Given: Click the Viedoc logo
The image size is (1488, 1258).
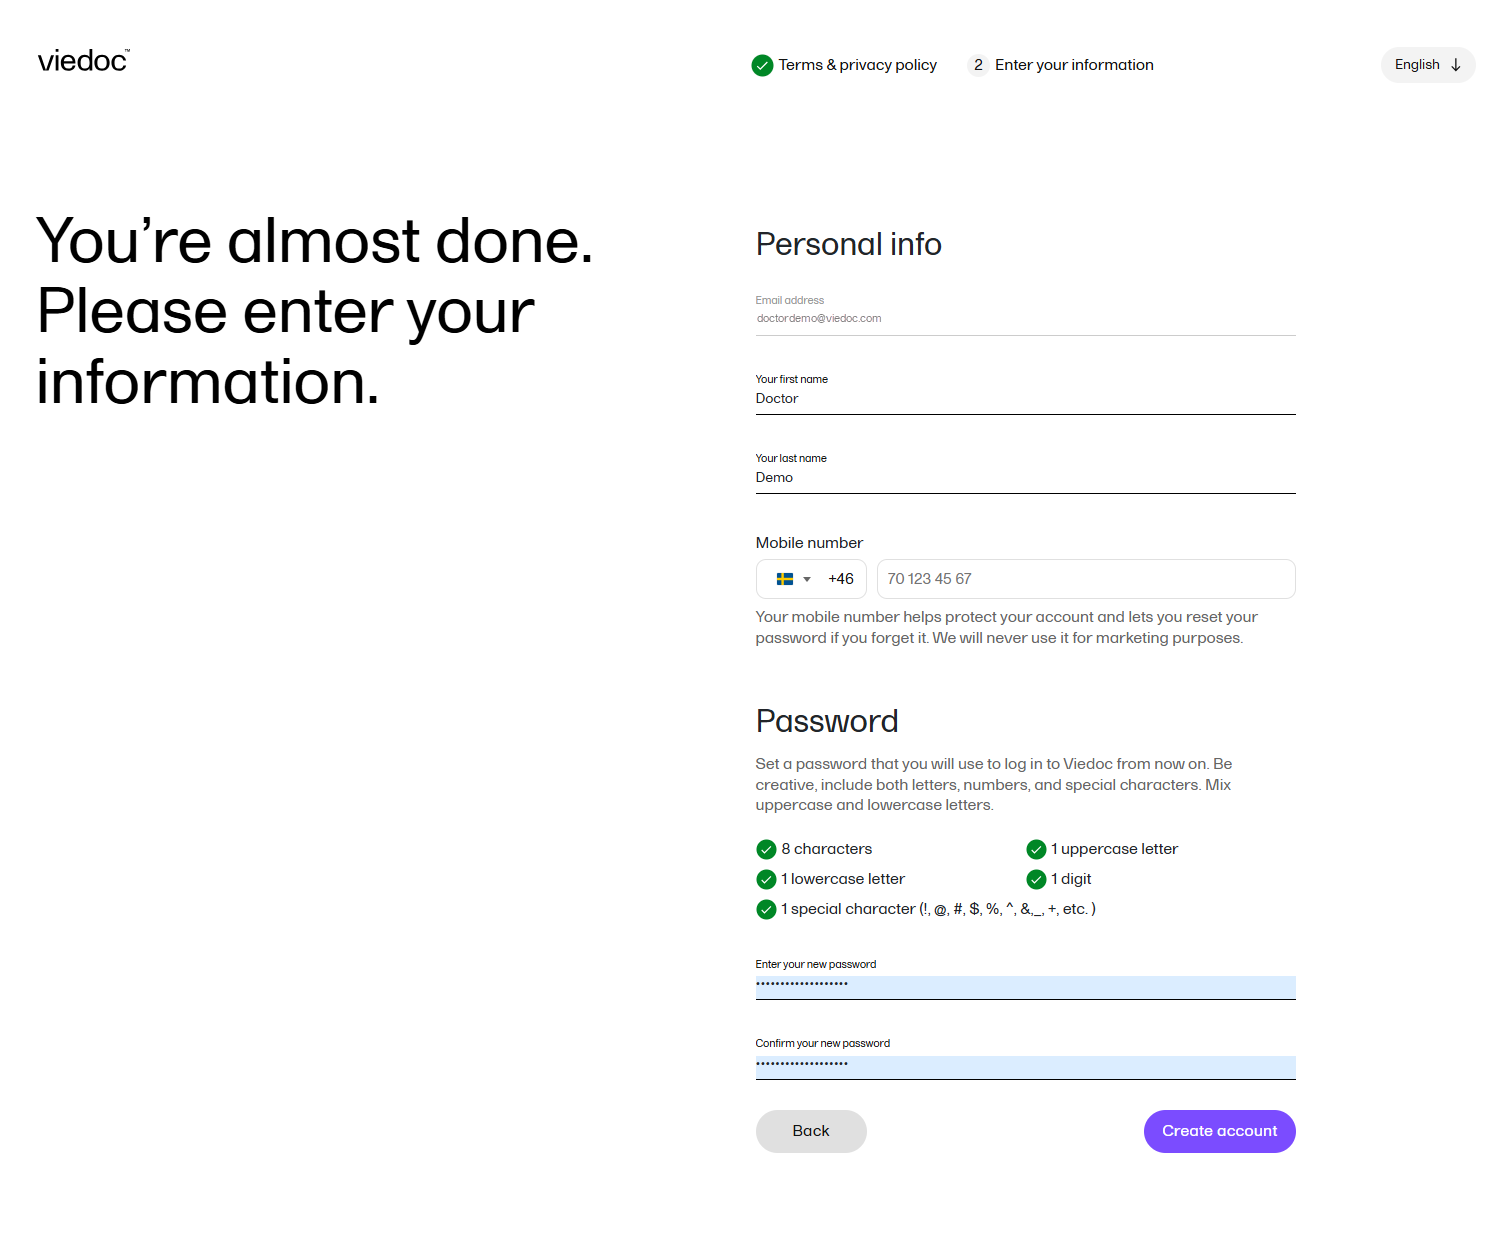Looking at the screenshot, I should [x=83, y=61].
